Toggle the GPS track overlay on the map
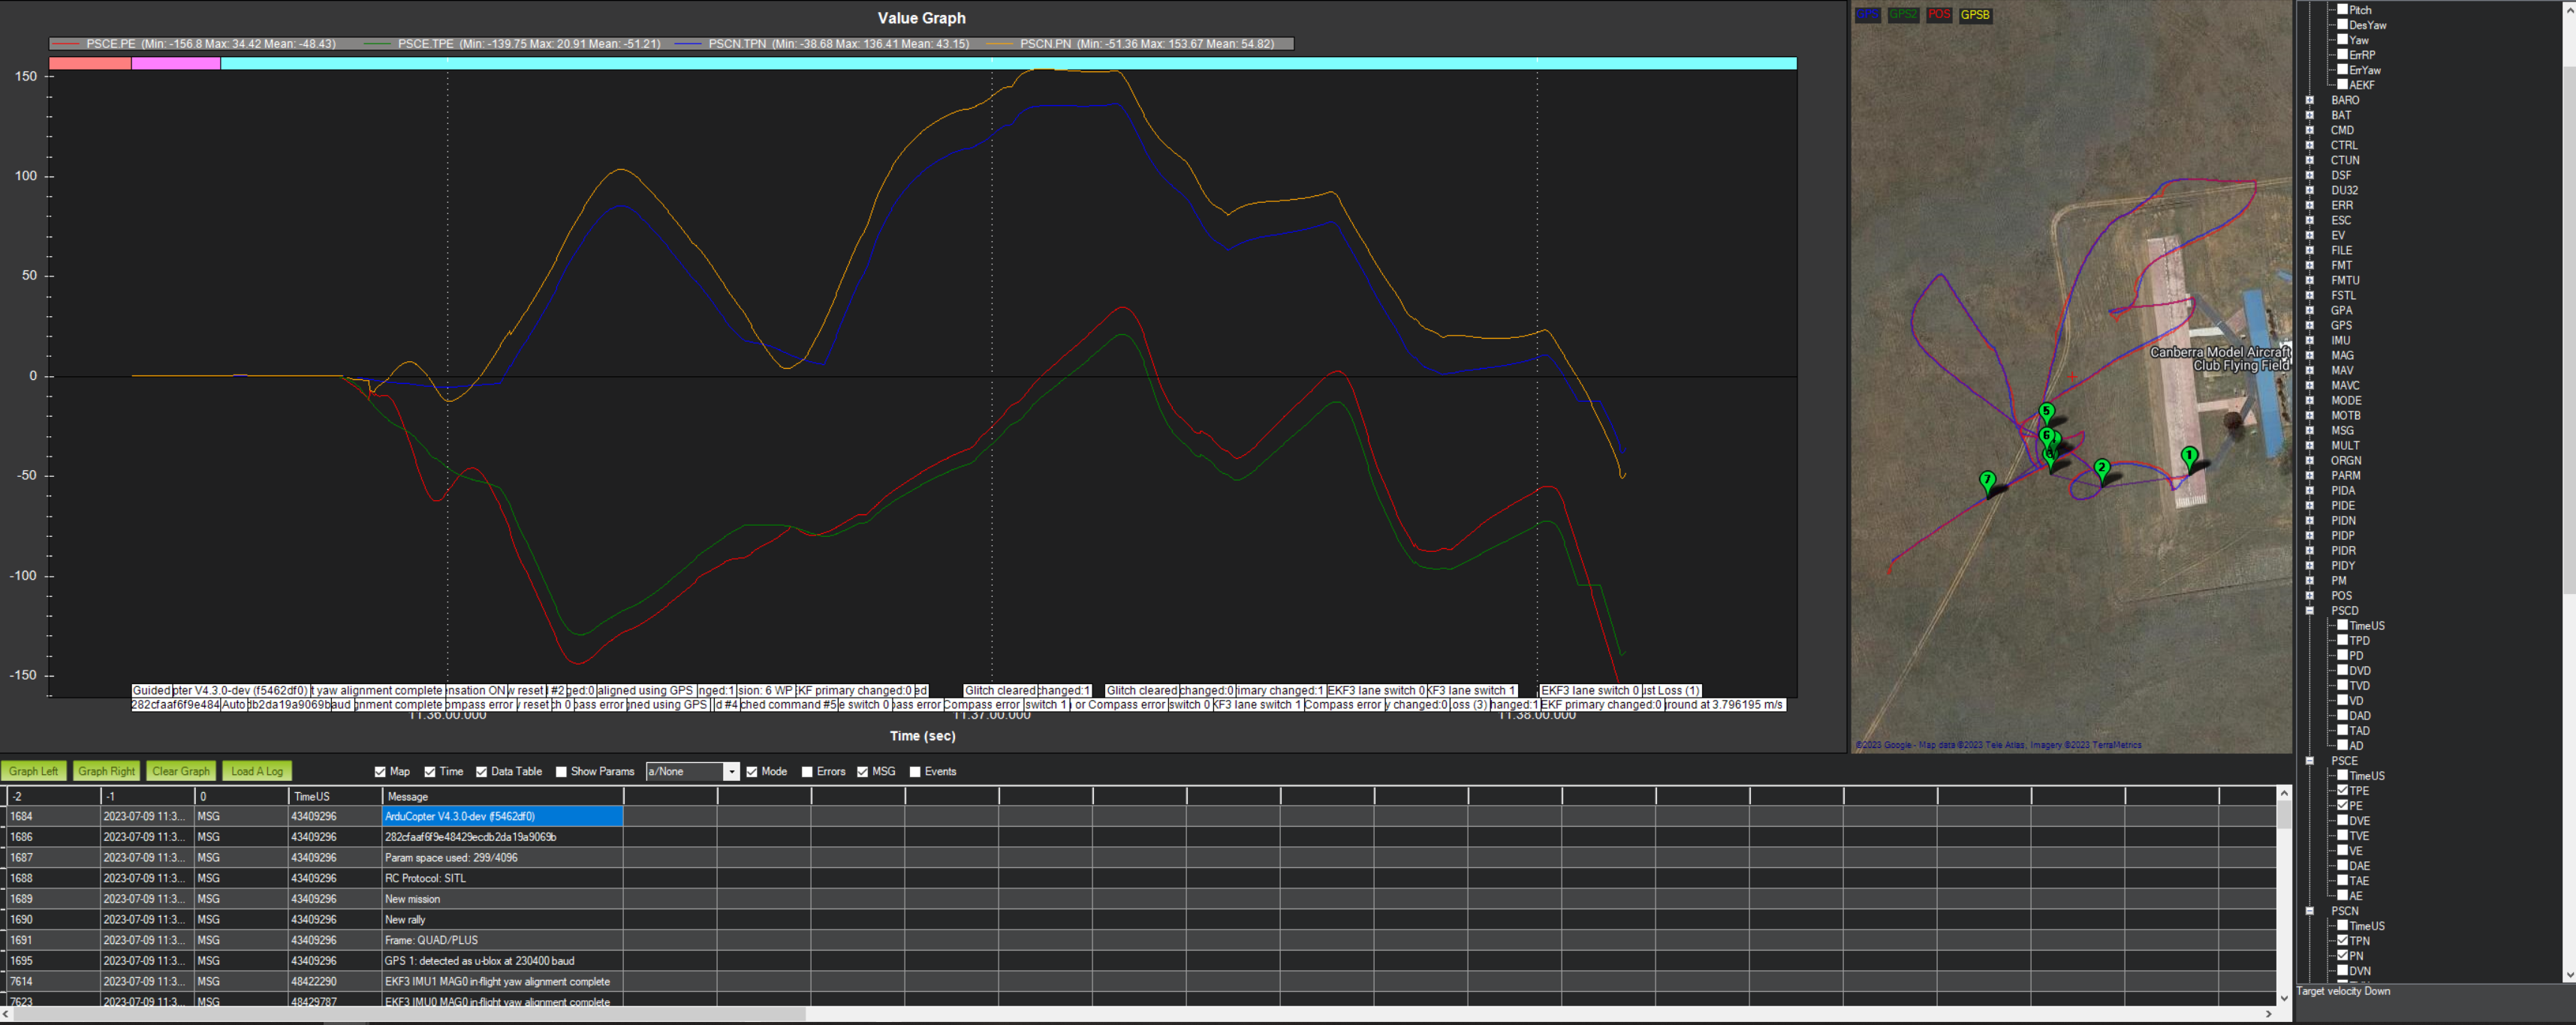The width and height of the screenshot is (2576, 1025). [1868, 15]
